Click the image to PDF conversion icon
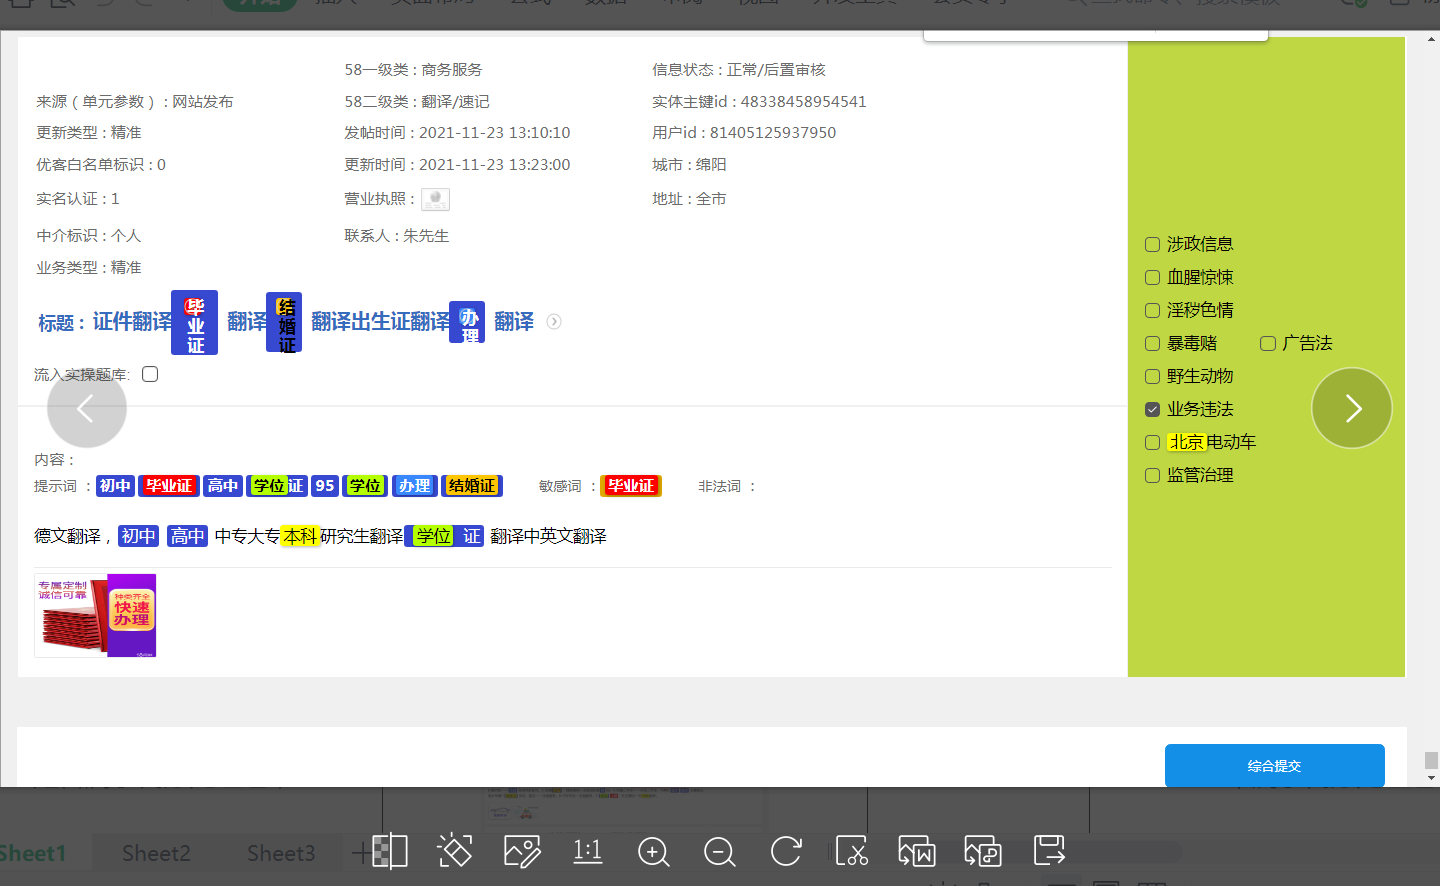 tap(983, 851)
